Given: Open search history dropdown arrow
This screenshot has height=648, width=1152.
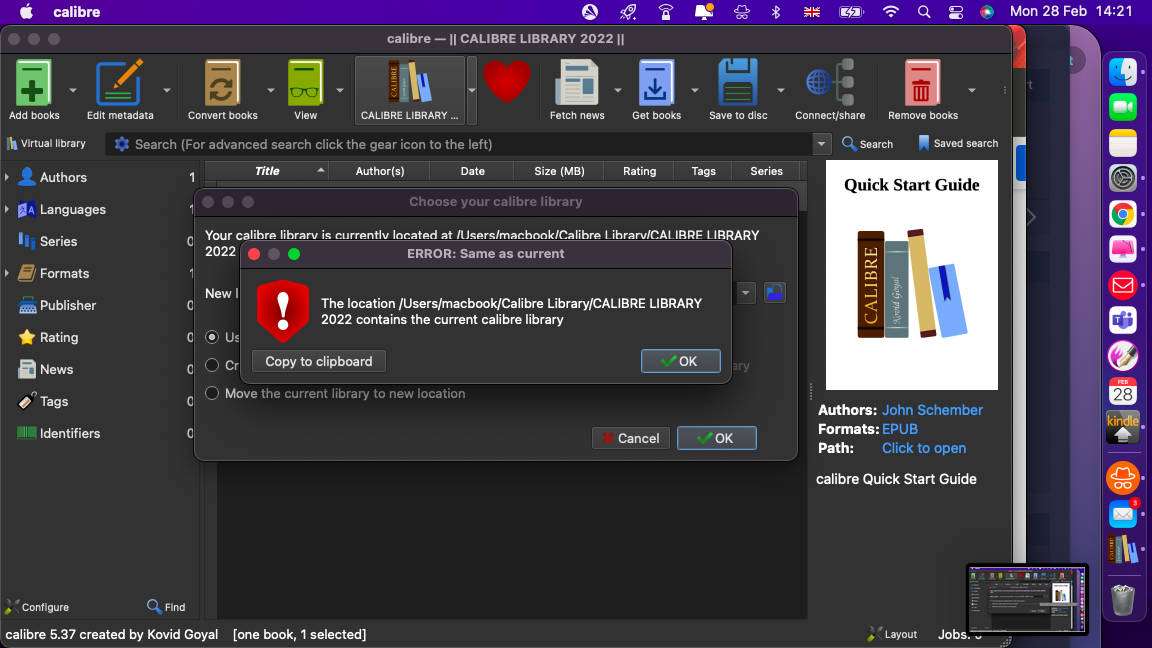Looking at the screenshot, I should (x=821, y=144).
